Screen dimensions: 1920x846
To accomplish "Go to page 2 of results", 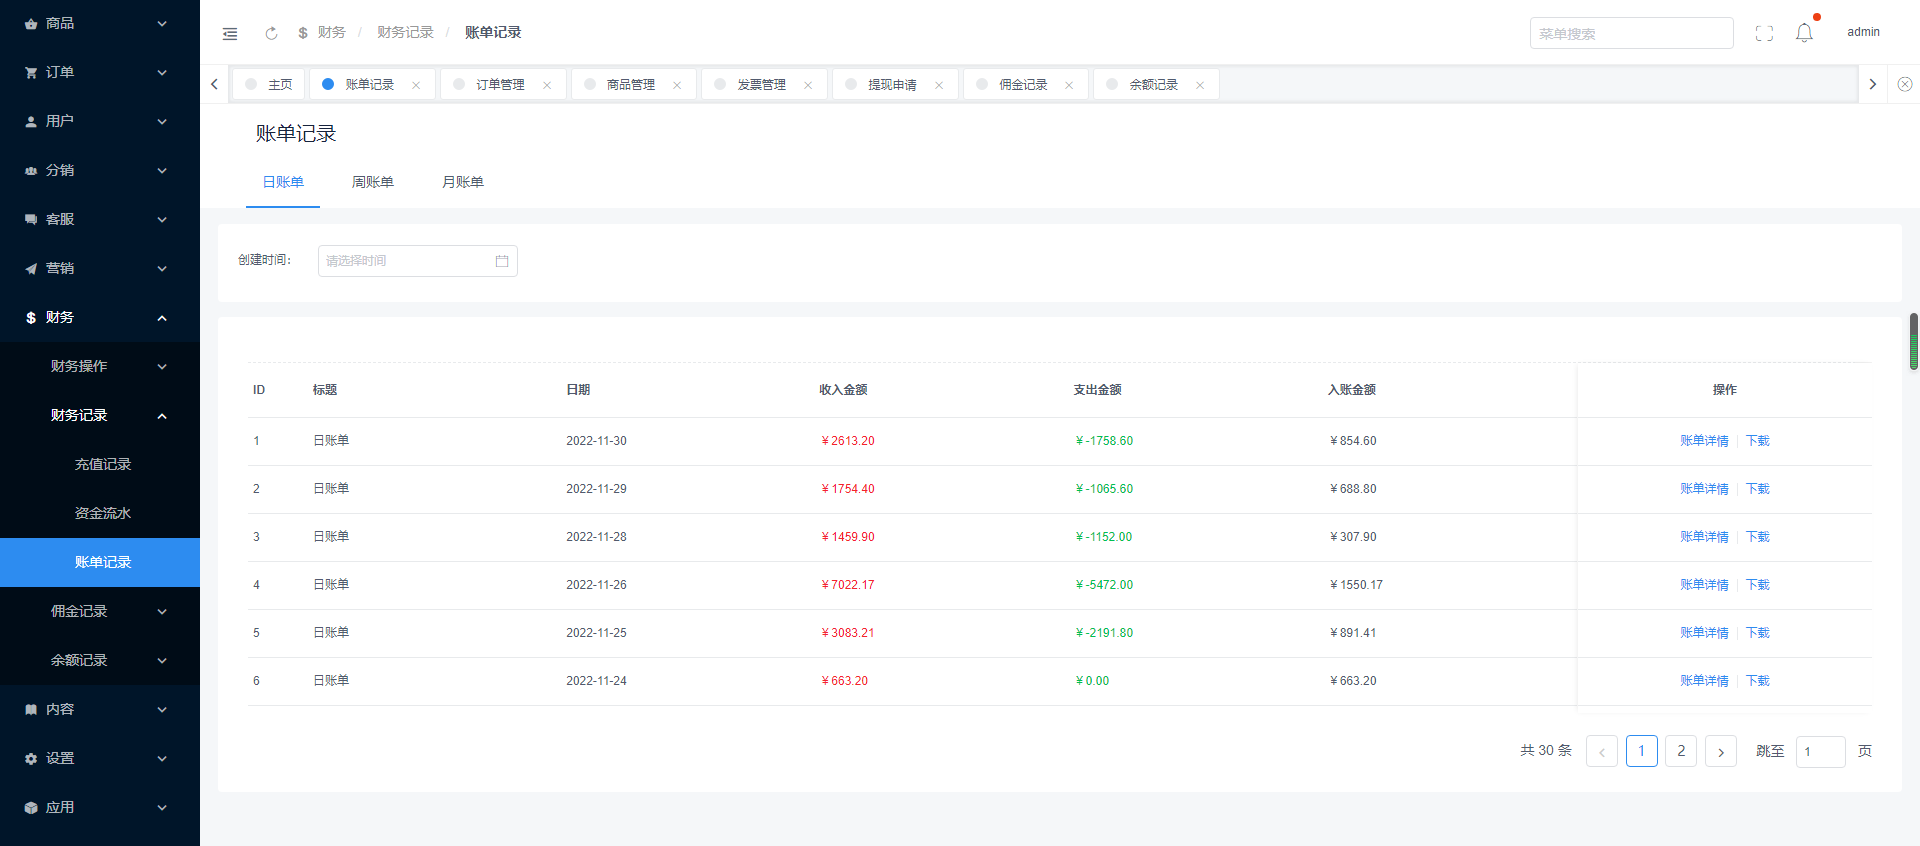I will click(1680, 751).
